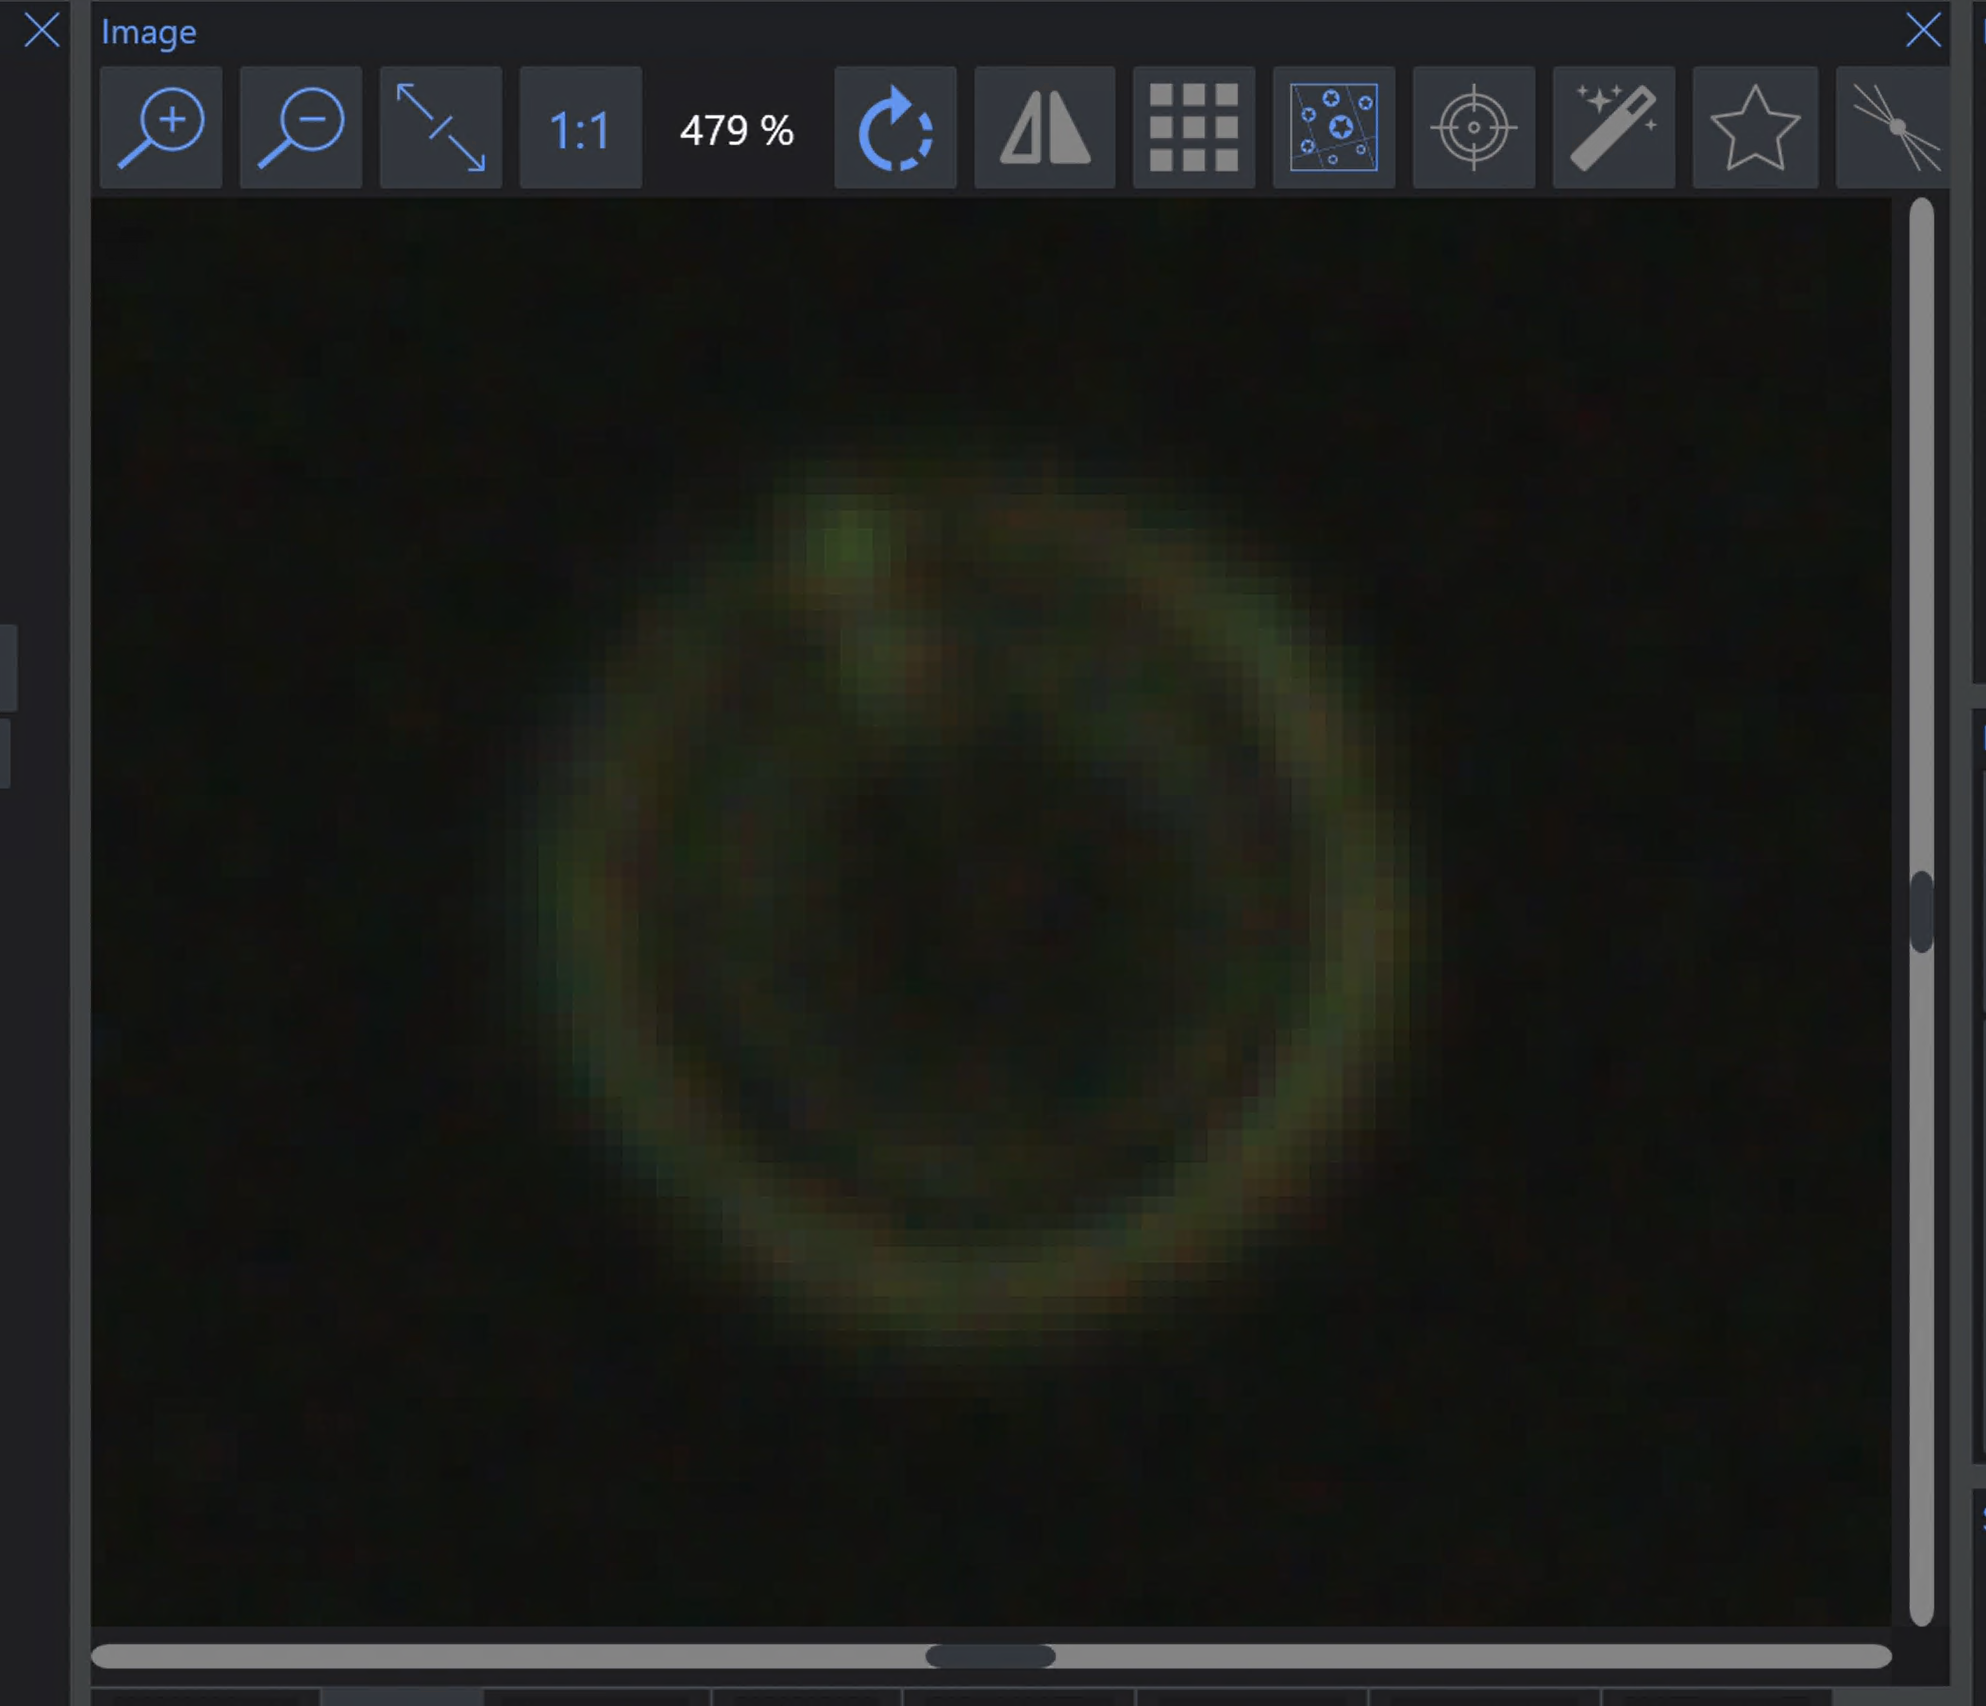Click the 479 % zoom level value
Image resolution: width=1986 pixels, height=1706 pixels.
(x=737, y=130)
